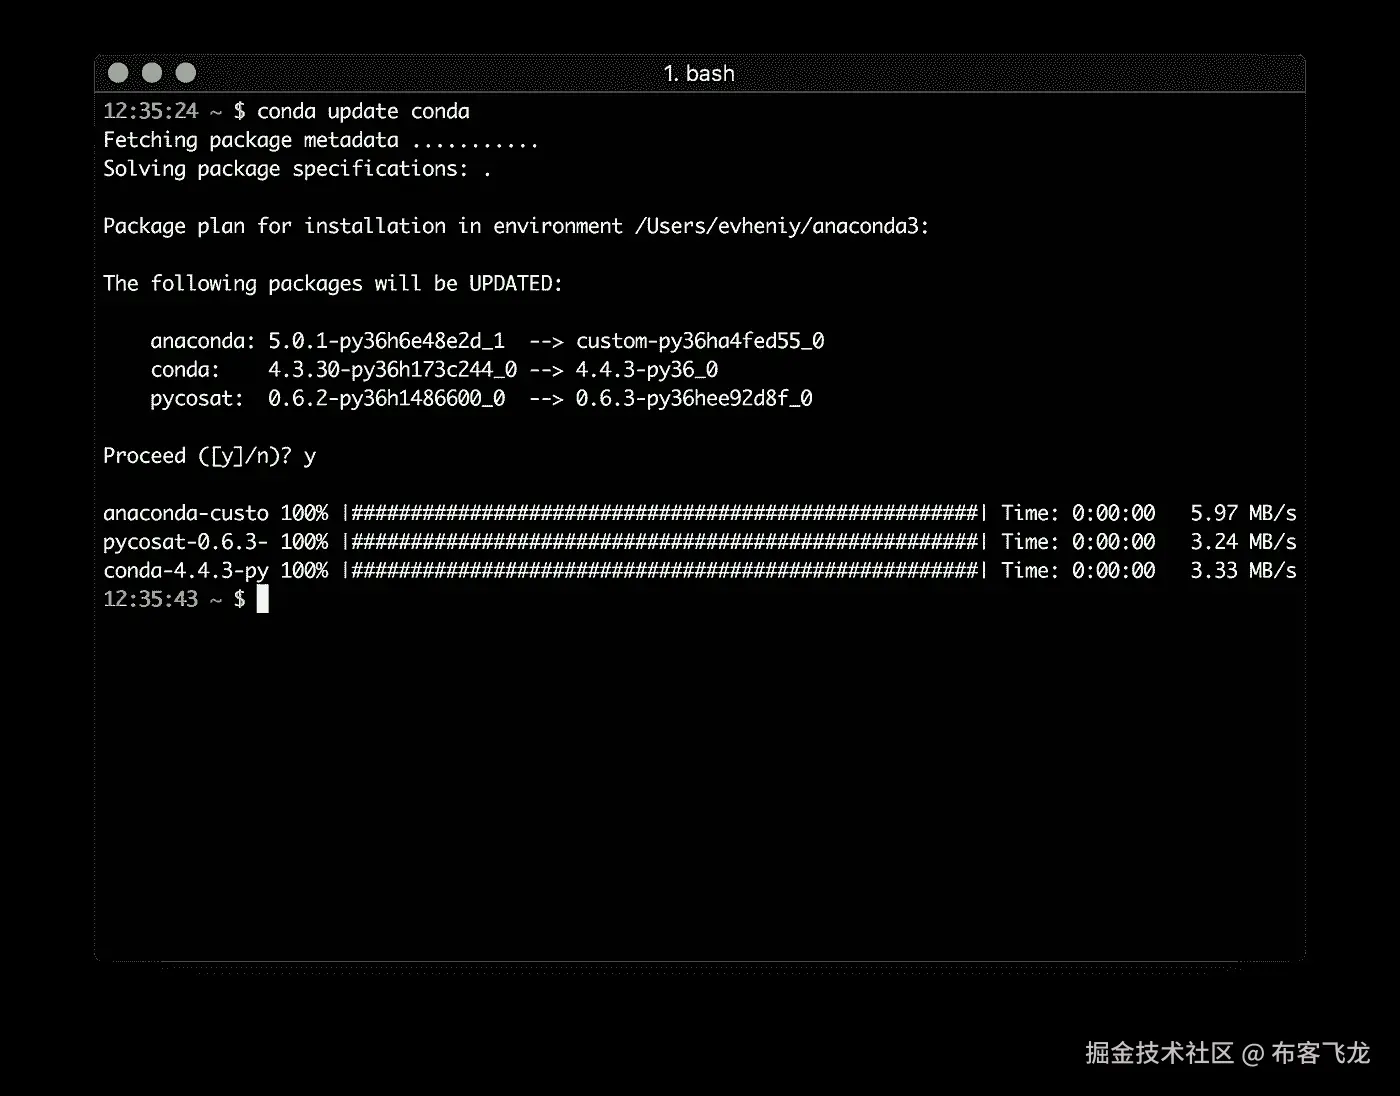
Task: Click version '0.6.2-py36h1486600_0'
Action: (x=386, y=399)
